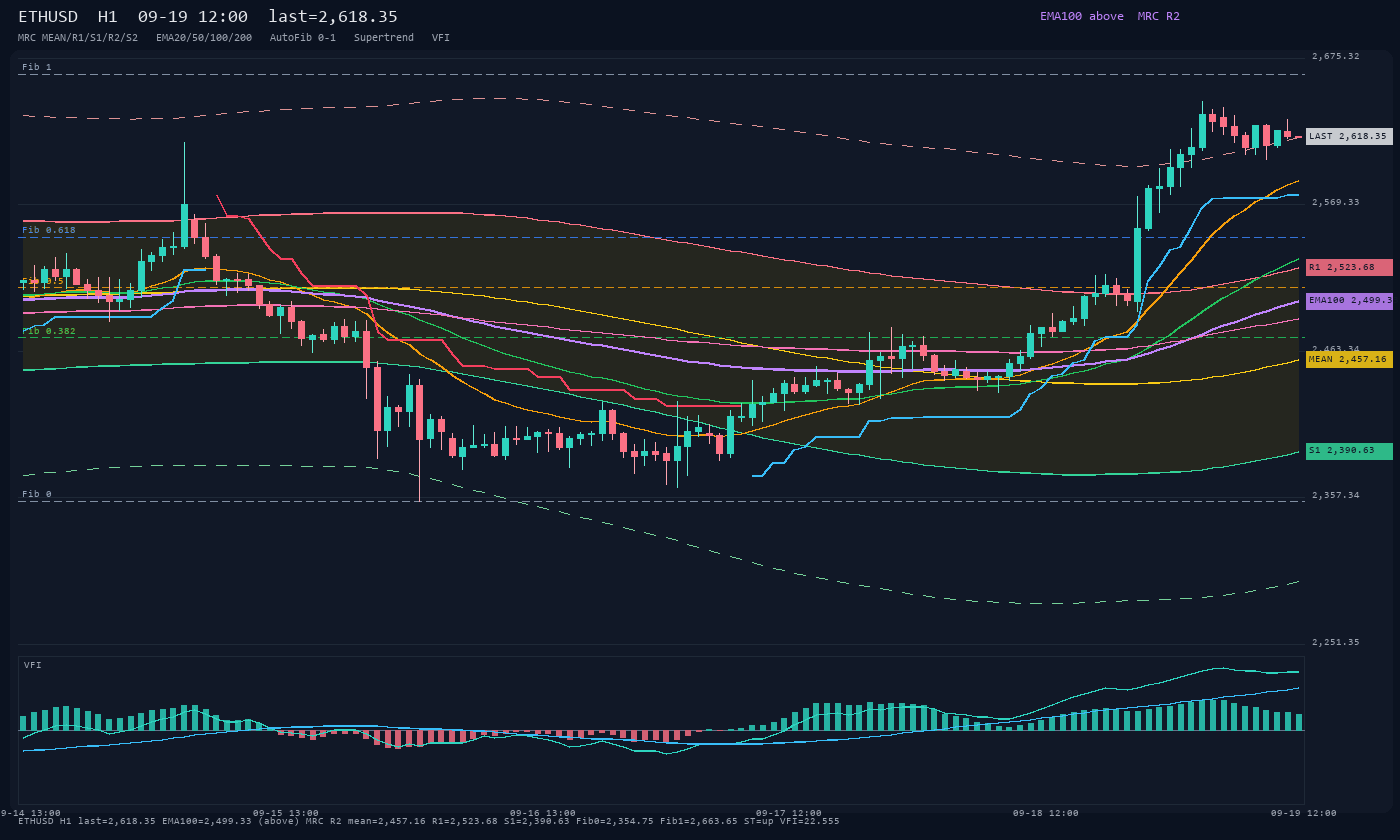Select 'Supertrend' in the indicator legend
The width and height of the screenshot is (1400, 840).
(384, 37)
